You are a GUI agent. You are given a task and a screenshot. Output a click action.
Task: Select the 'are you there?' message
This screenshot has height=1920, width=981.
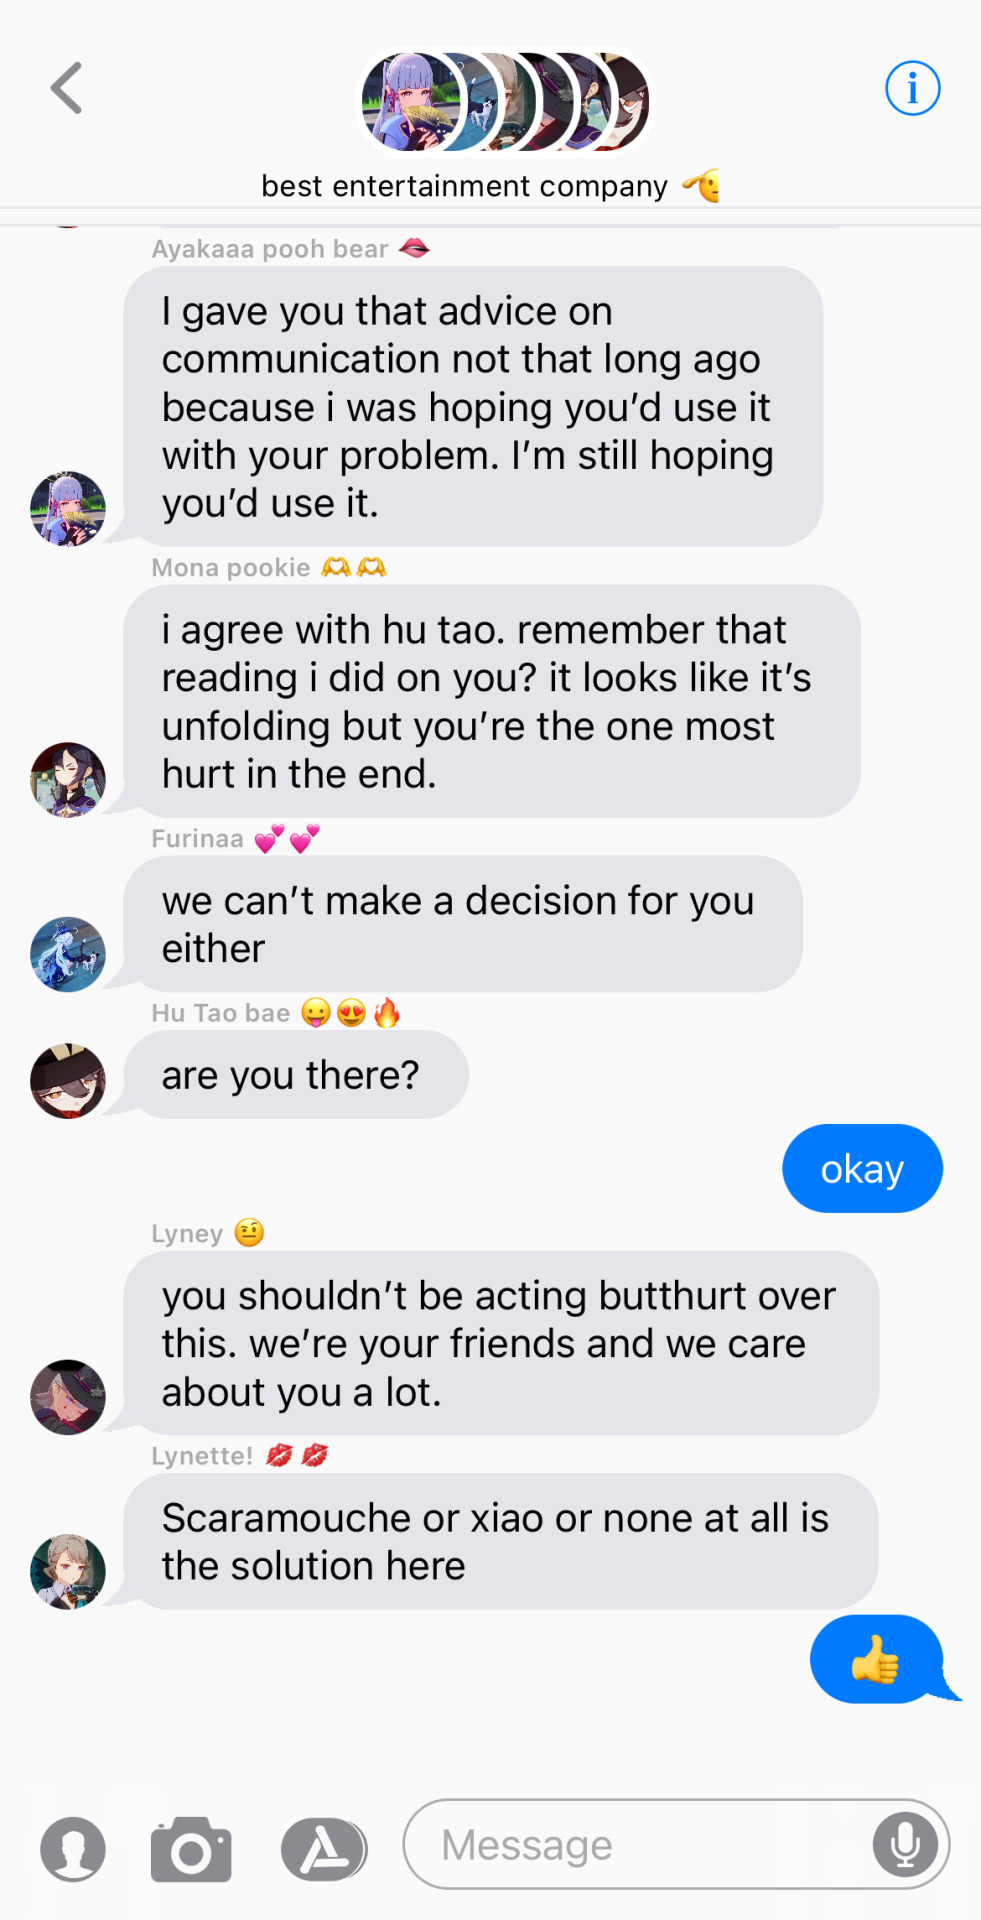coord(296,1075)
